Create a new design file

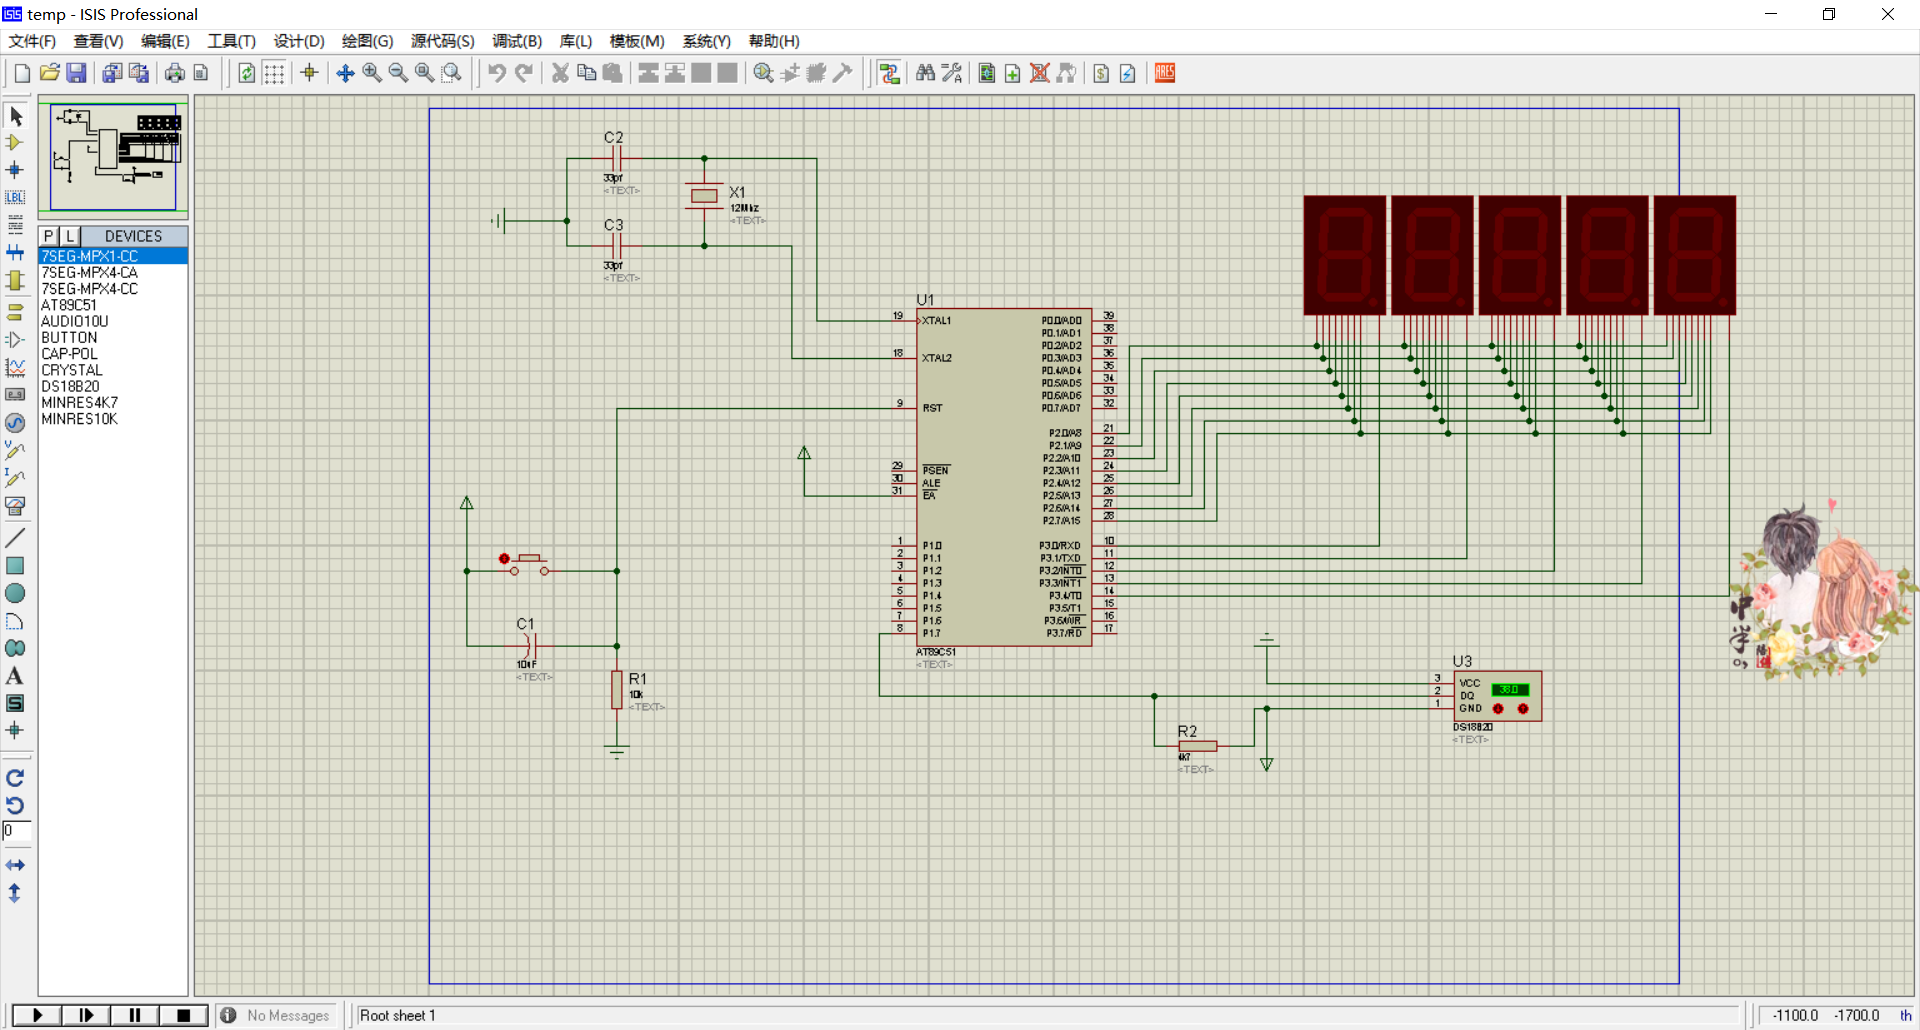point(22,73)
